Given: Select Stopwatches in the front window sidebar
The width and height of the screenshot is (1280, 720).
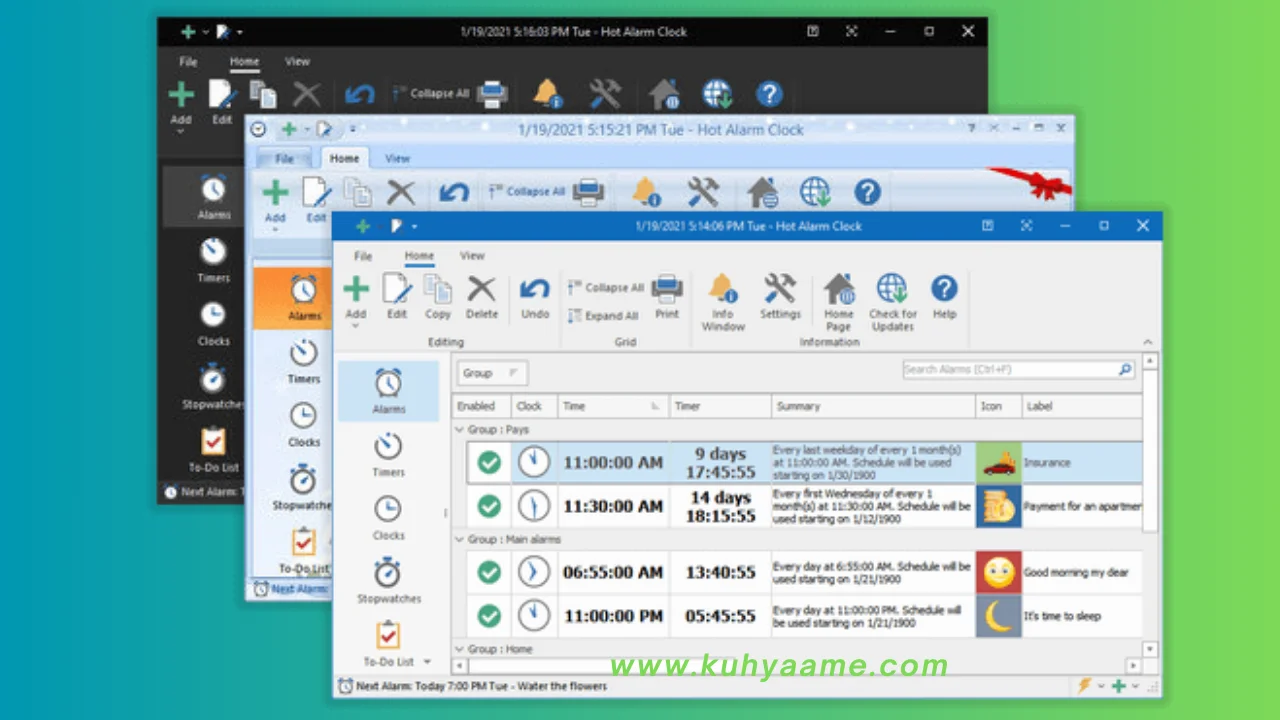Looking at the screenshot, I should 388,580.
